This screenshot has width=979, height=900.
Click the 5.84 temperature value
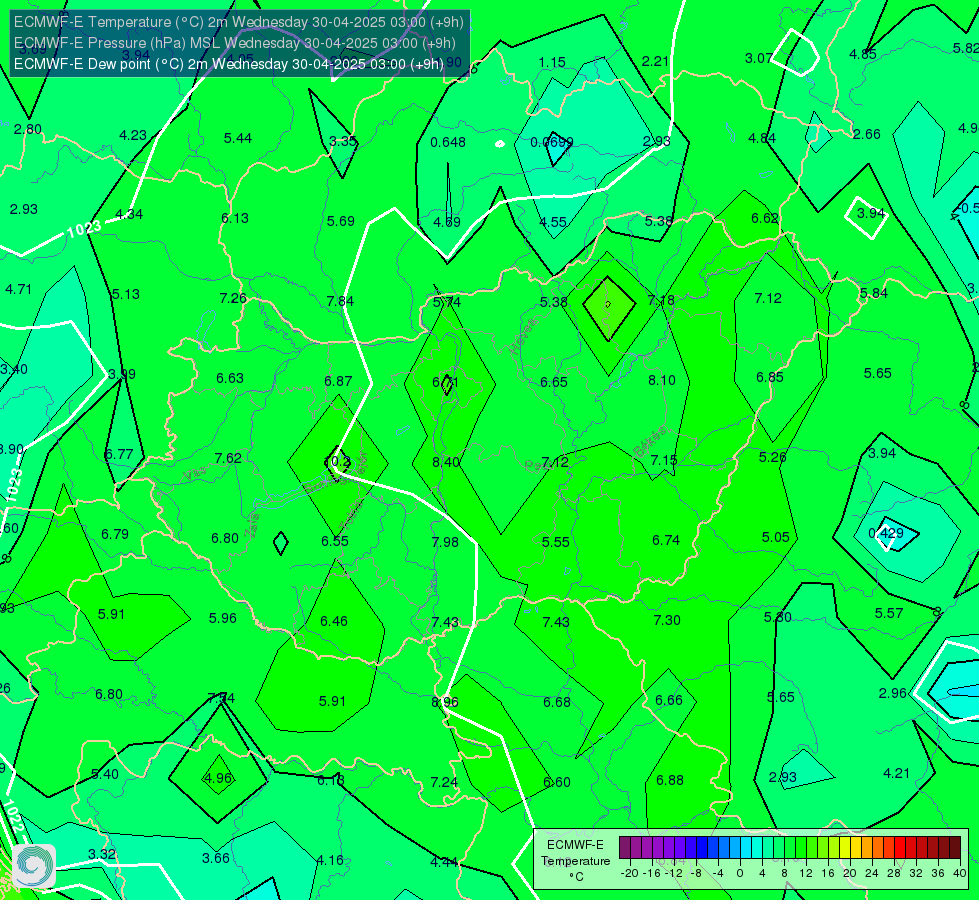(x=873, y=293)
